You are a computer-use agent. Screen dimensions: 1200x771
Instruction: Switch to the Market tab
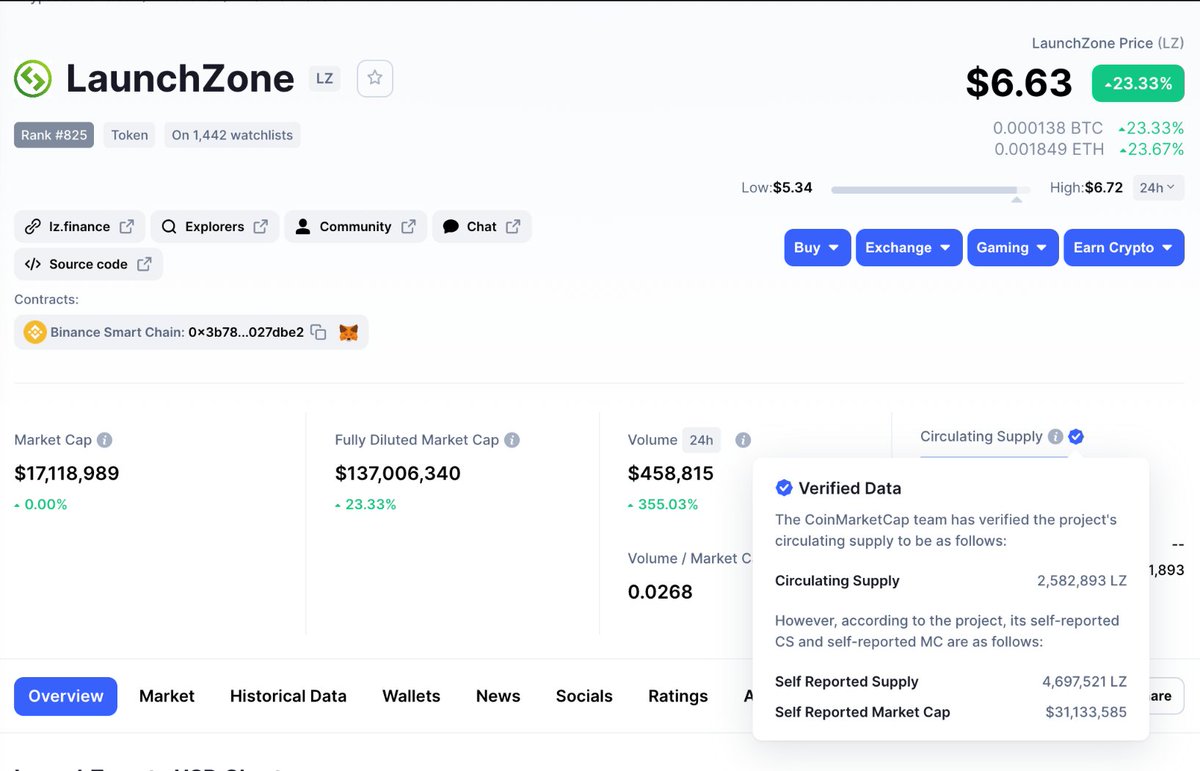[167, 696]
